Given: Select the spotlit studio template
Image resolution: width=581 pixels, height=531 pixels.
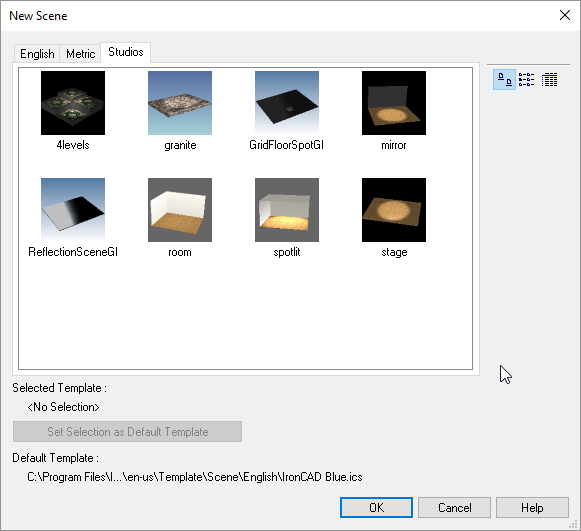Looking at the screenshot, I should [x=287, y=210].
